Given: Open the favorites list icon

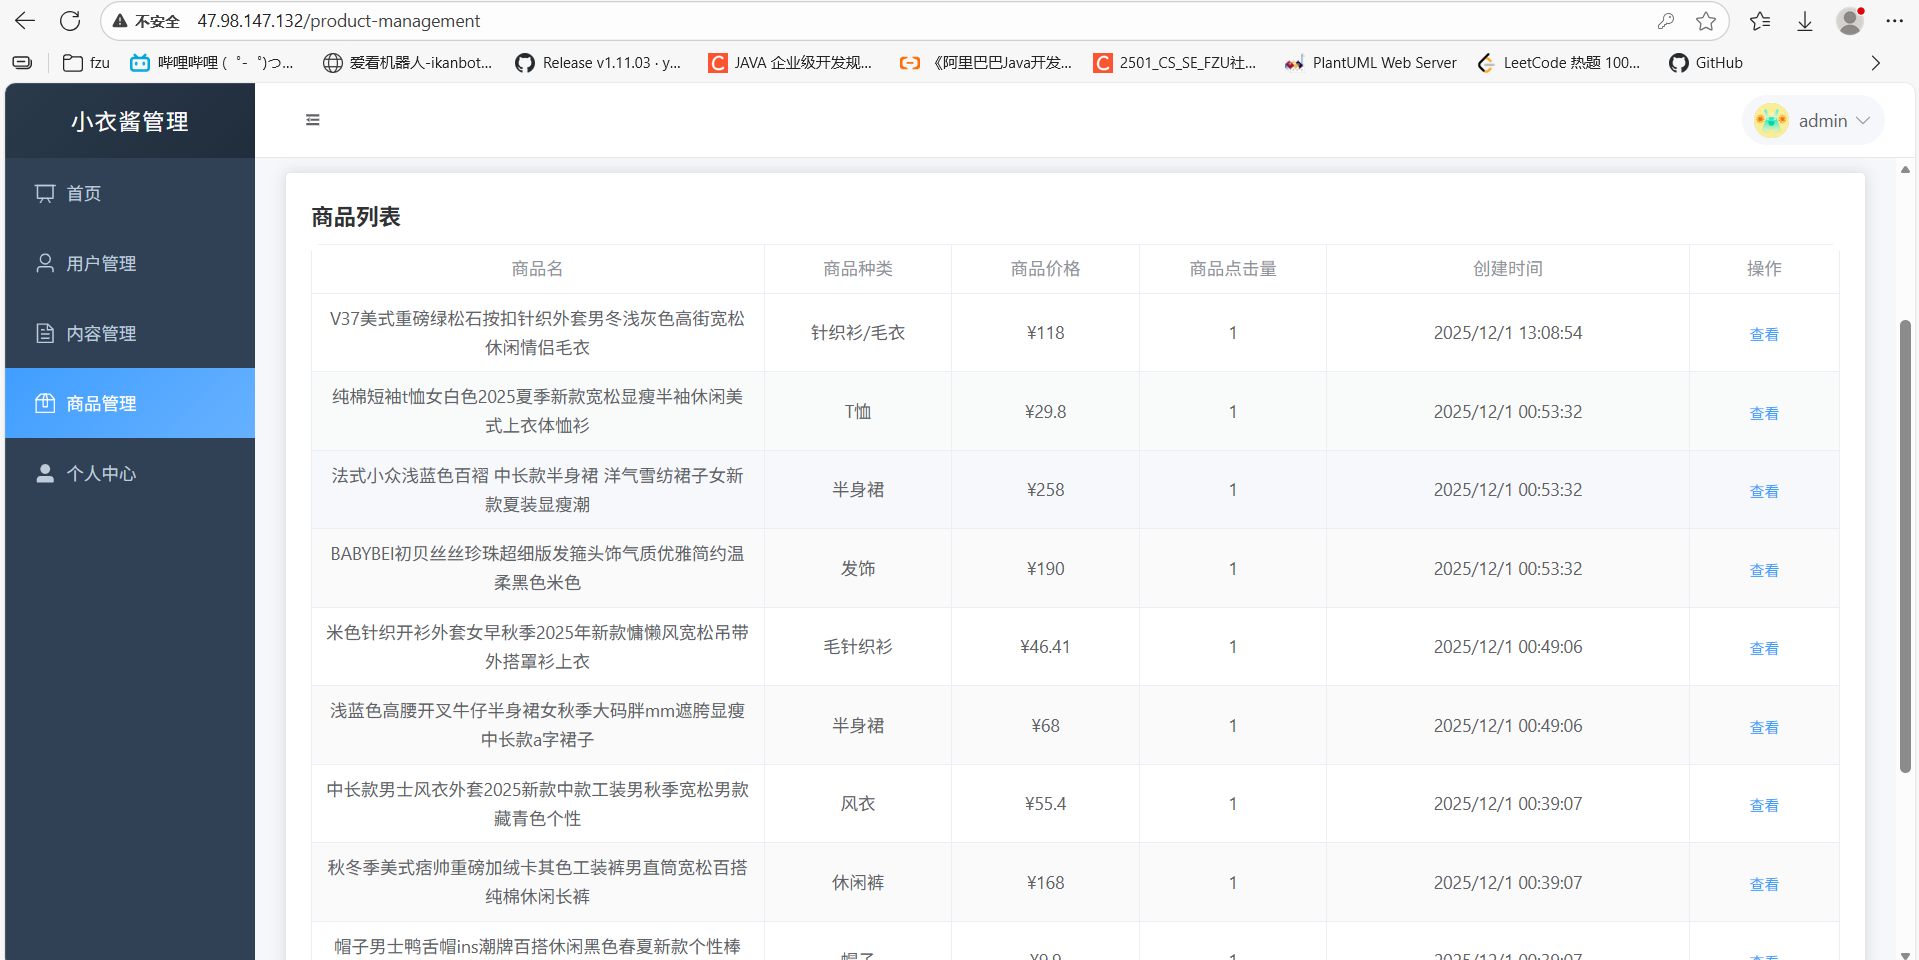Looking at the screenshot, I should (1760, 21).
